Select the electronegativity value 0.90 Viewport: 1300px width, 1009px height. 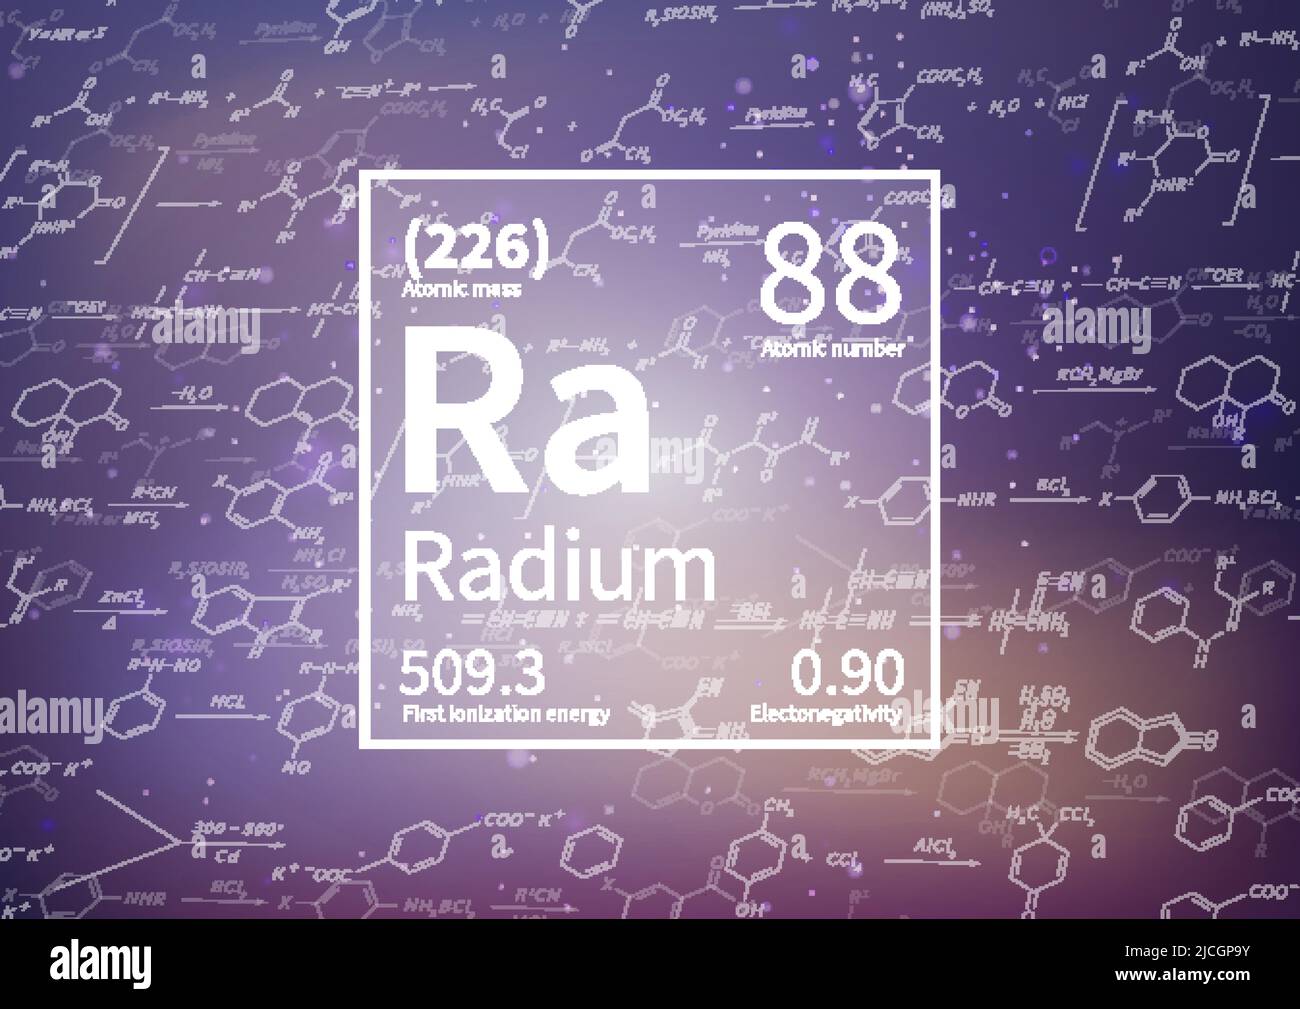pyautogui.click(x=848, y=674)
